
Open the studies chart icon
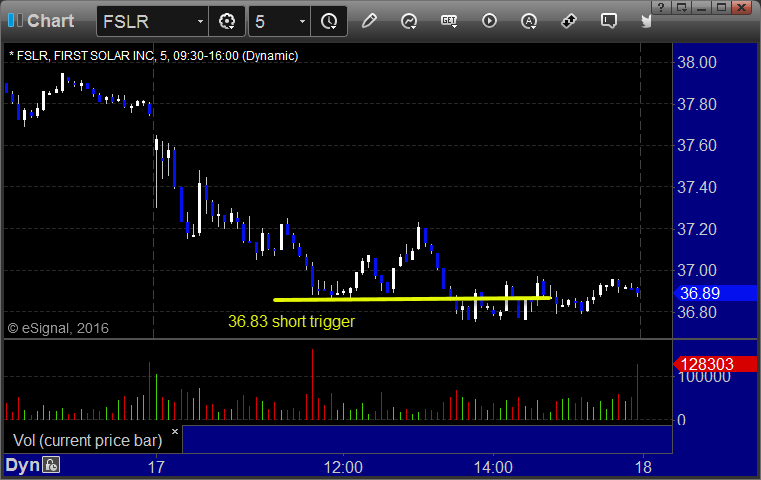click(409, 21)
